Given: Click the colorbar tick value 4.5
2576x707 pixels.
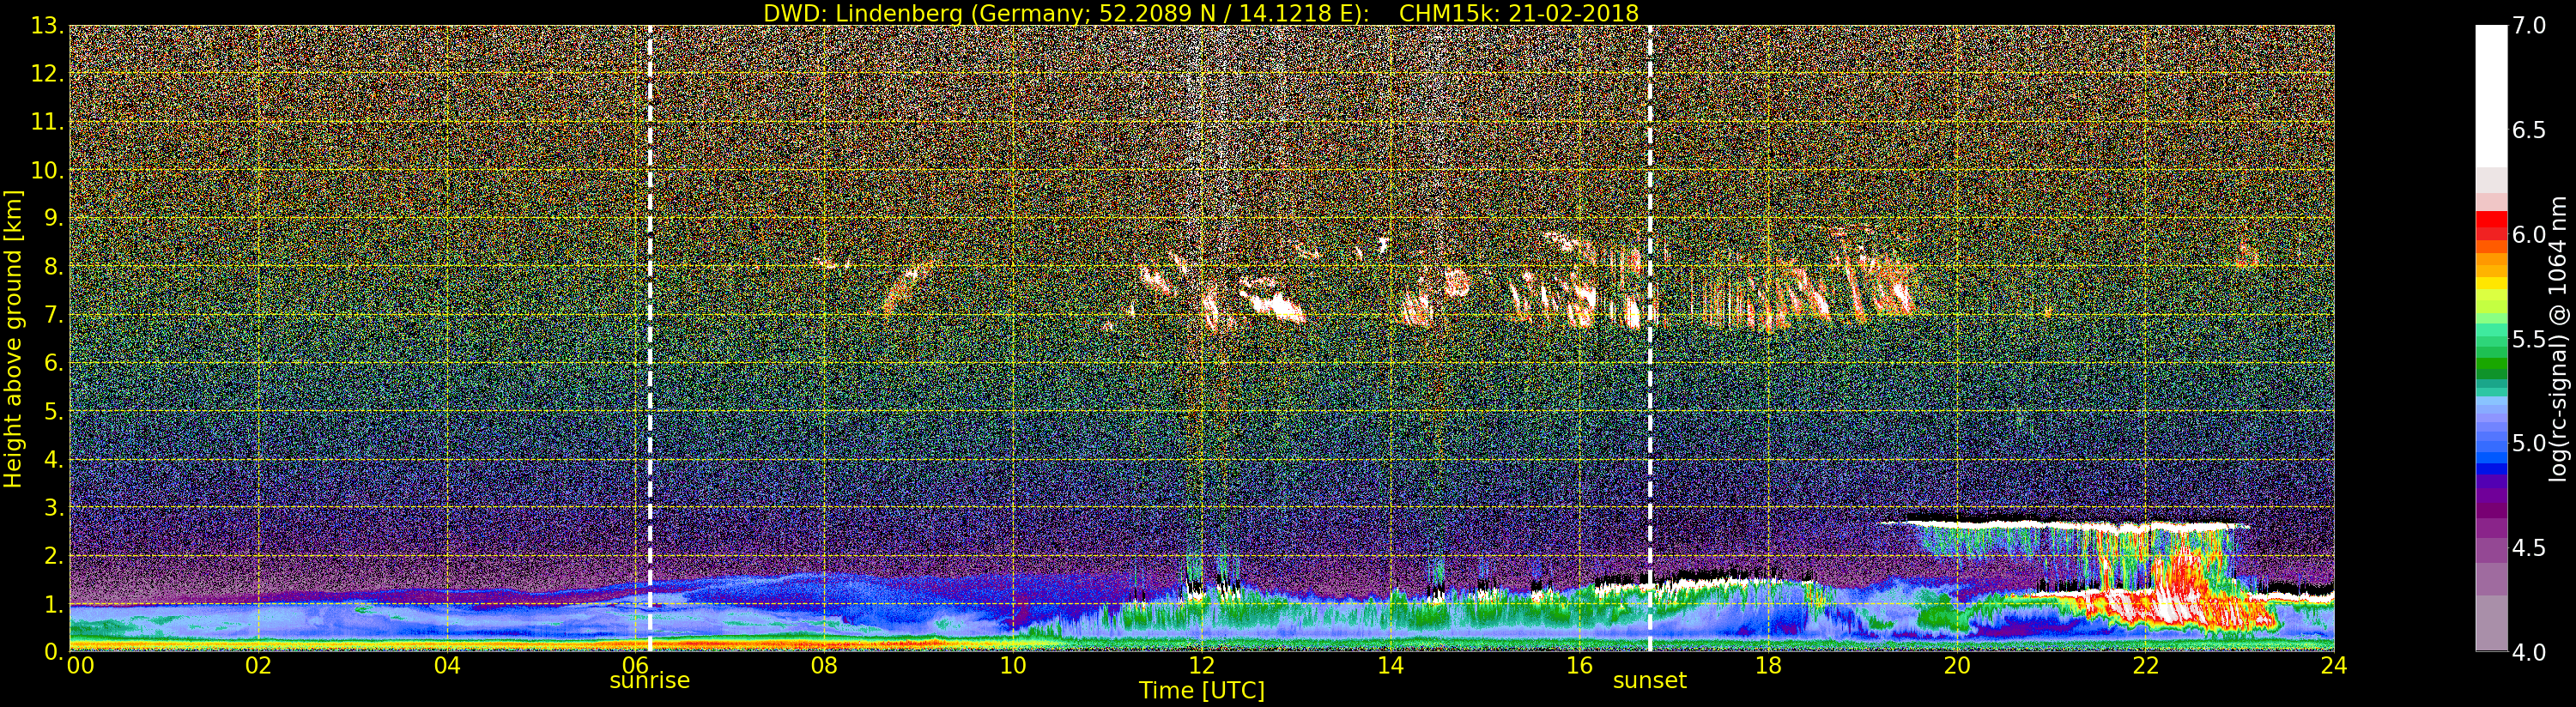Looking at the screenshot, I should point(2530,548).
